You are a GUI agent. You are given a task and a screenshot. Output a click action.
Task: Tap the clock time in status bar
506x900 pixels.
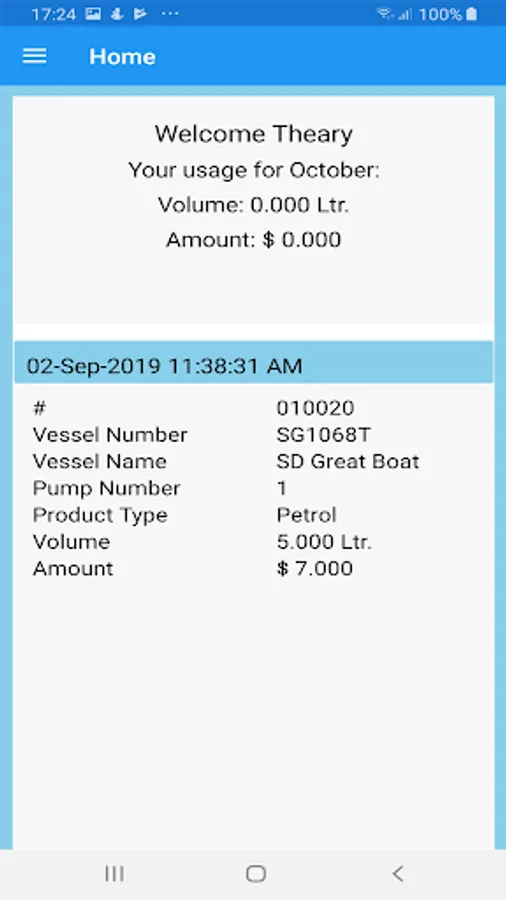[53, 14]
